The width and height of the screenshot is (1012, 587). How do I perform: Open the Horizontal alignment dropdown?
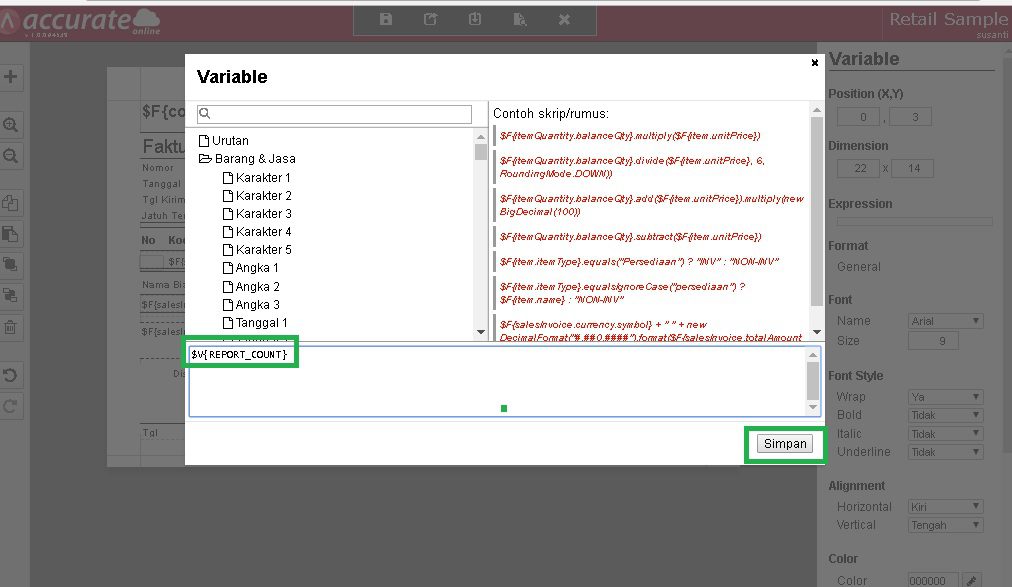click(947, 507)
